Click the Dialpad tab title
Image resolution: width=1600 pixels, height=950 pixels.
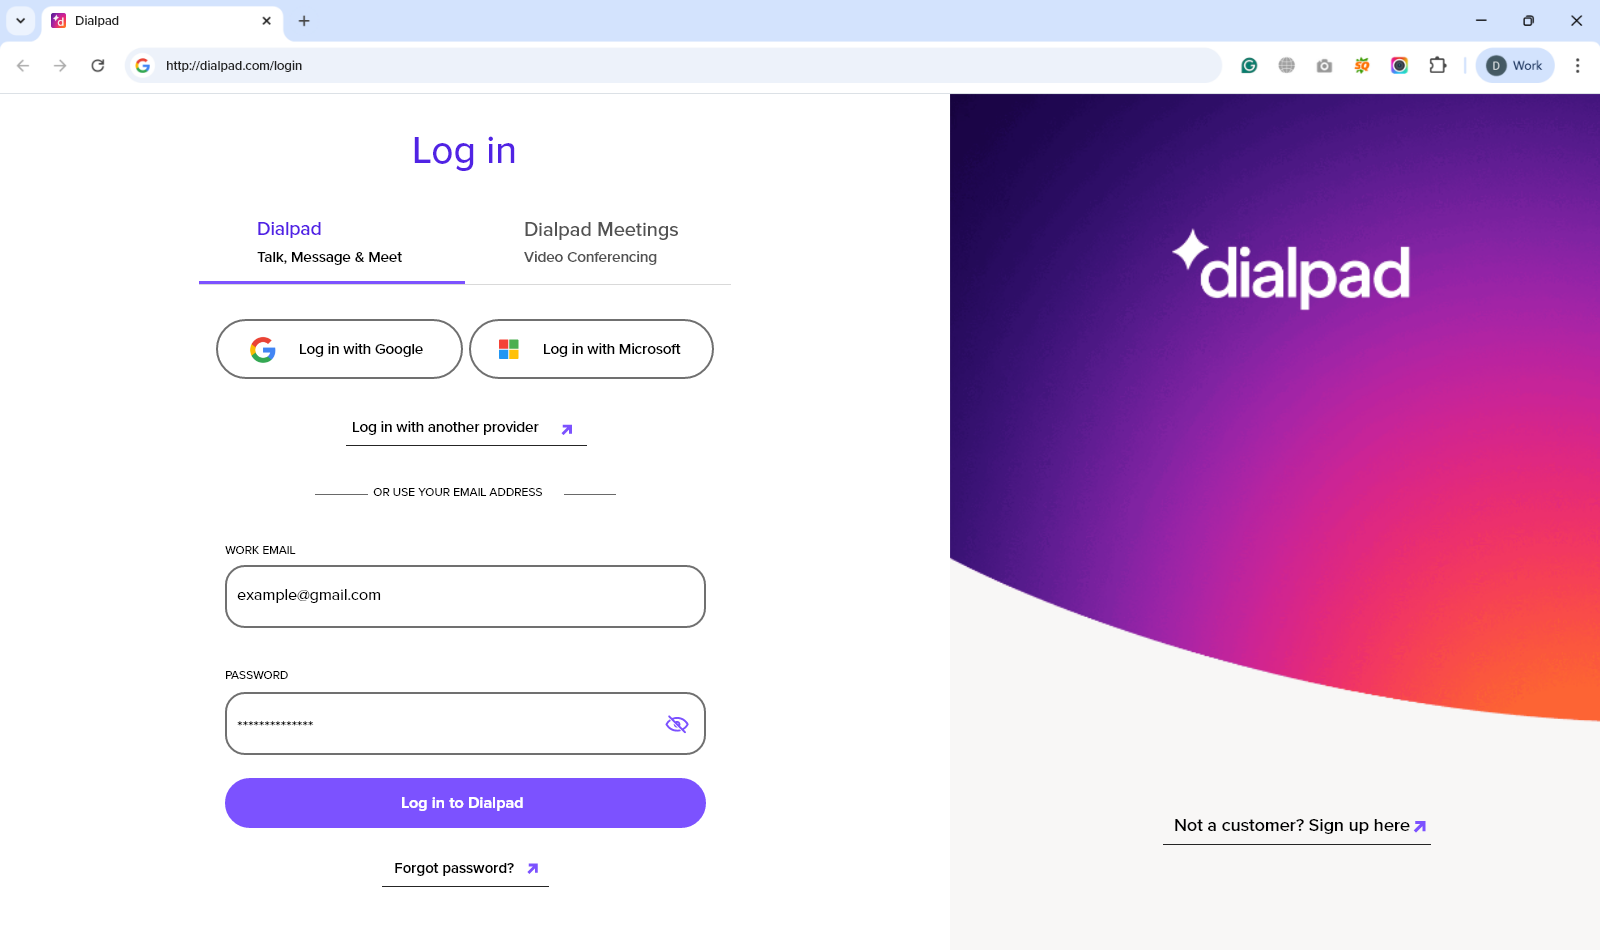click(x=97, y=21)
